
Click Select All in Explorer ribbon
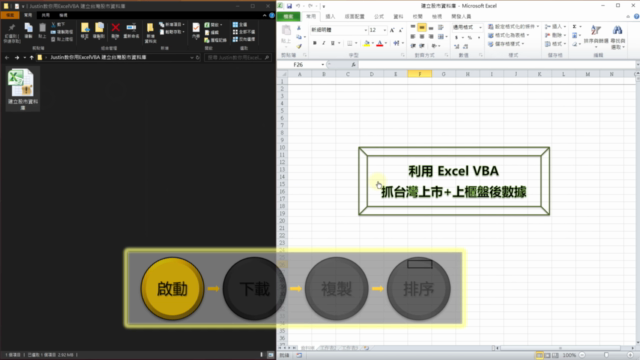point(240,24)
